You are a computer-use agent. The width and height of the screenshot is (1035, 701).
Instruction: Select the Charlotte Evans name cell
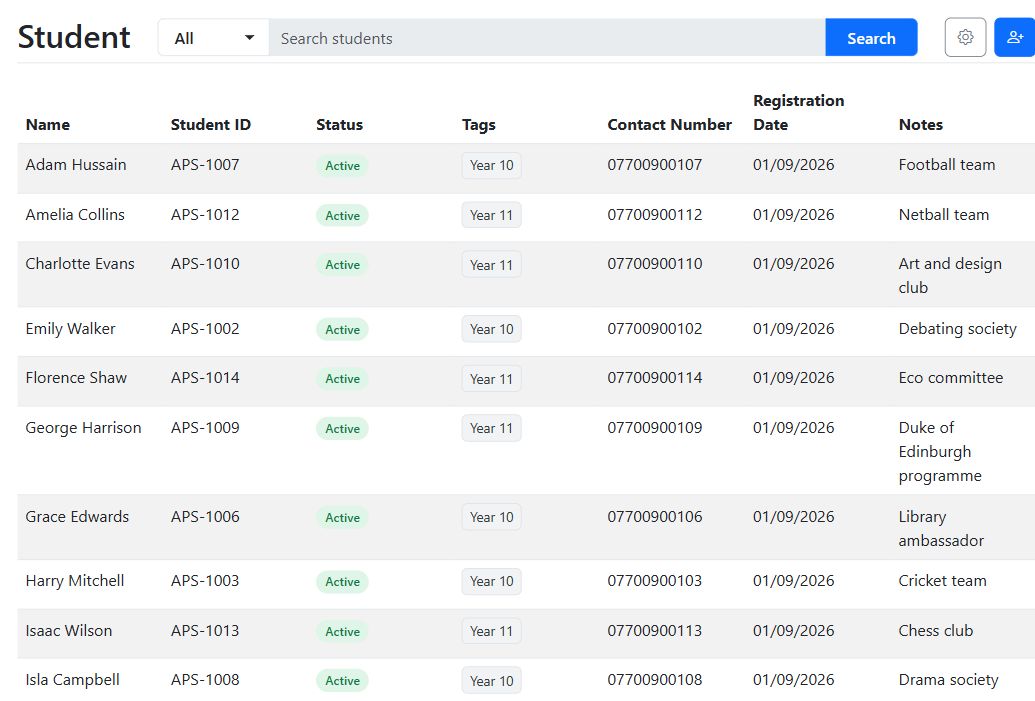click(x=80, y=264)
